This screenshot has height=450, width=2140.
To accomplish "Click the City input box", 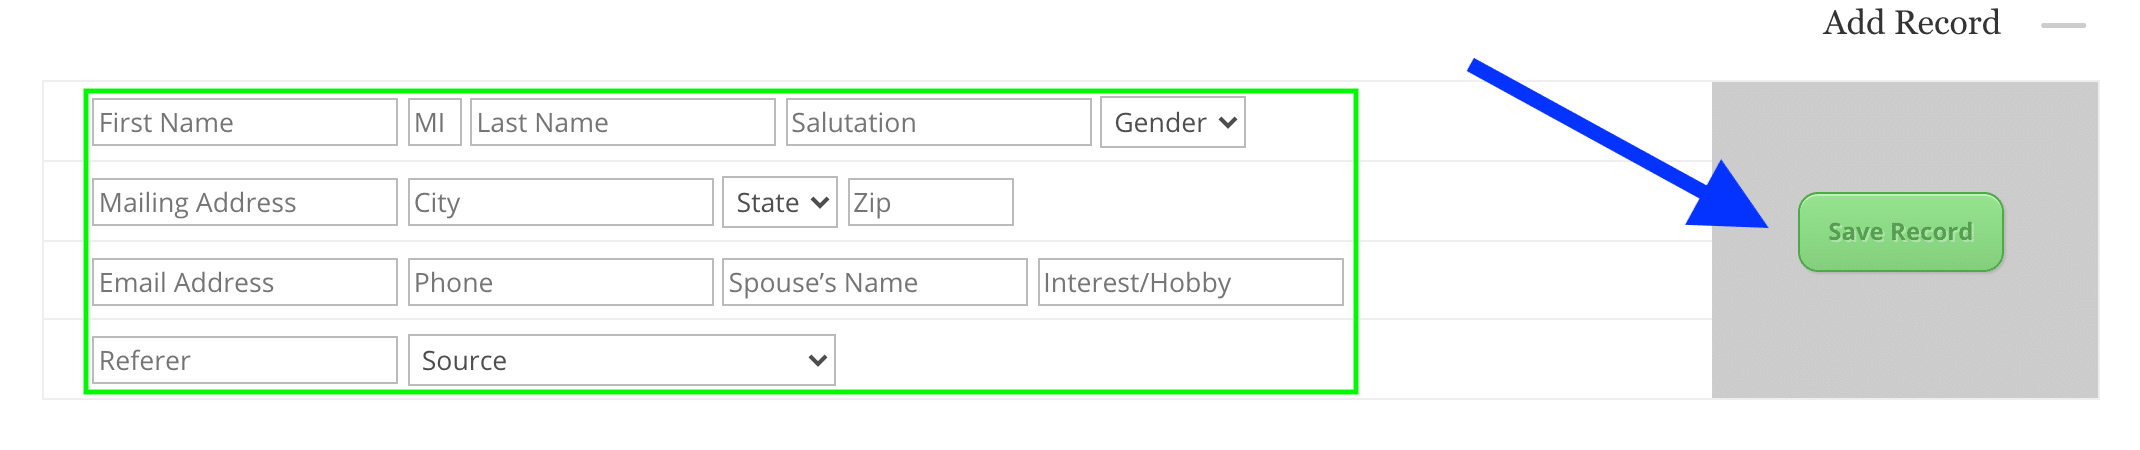I will [x=560, y=202].
